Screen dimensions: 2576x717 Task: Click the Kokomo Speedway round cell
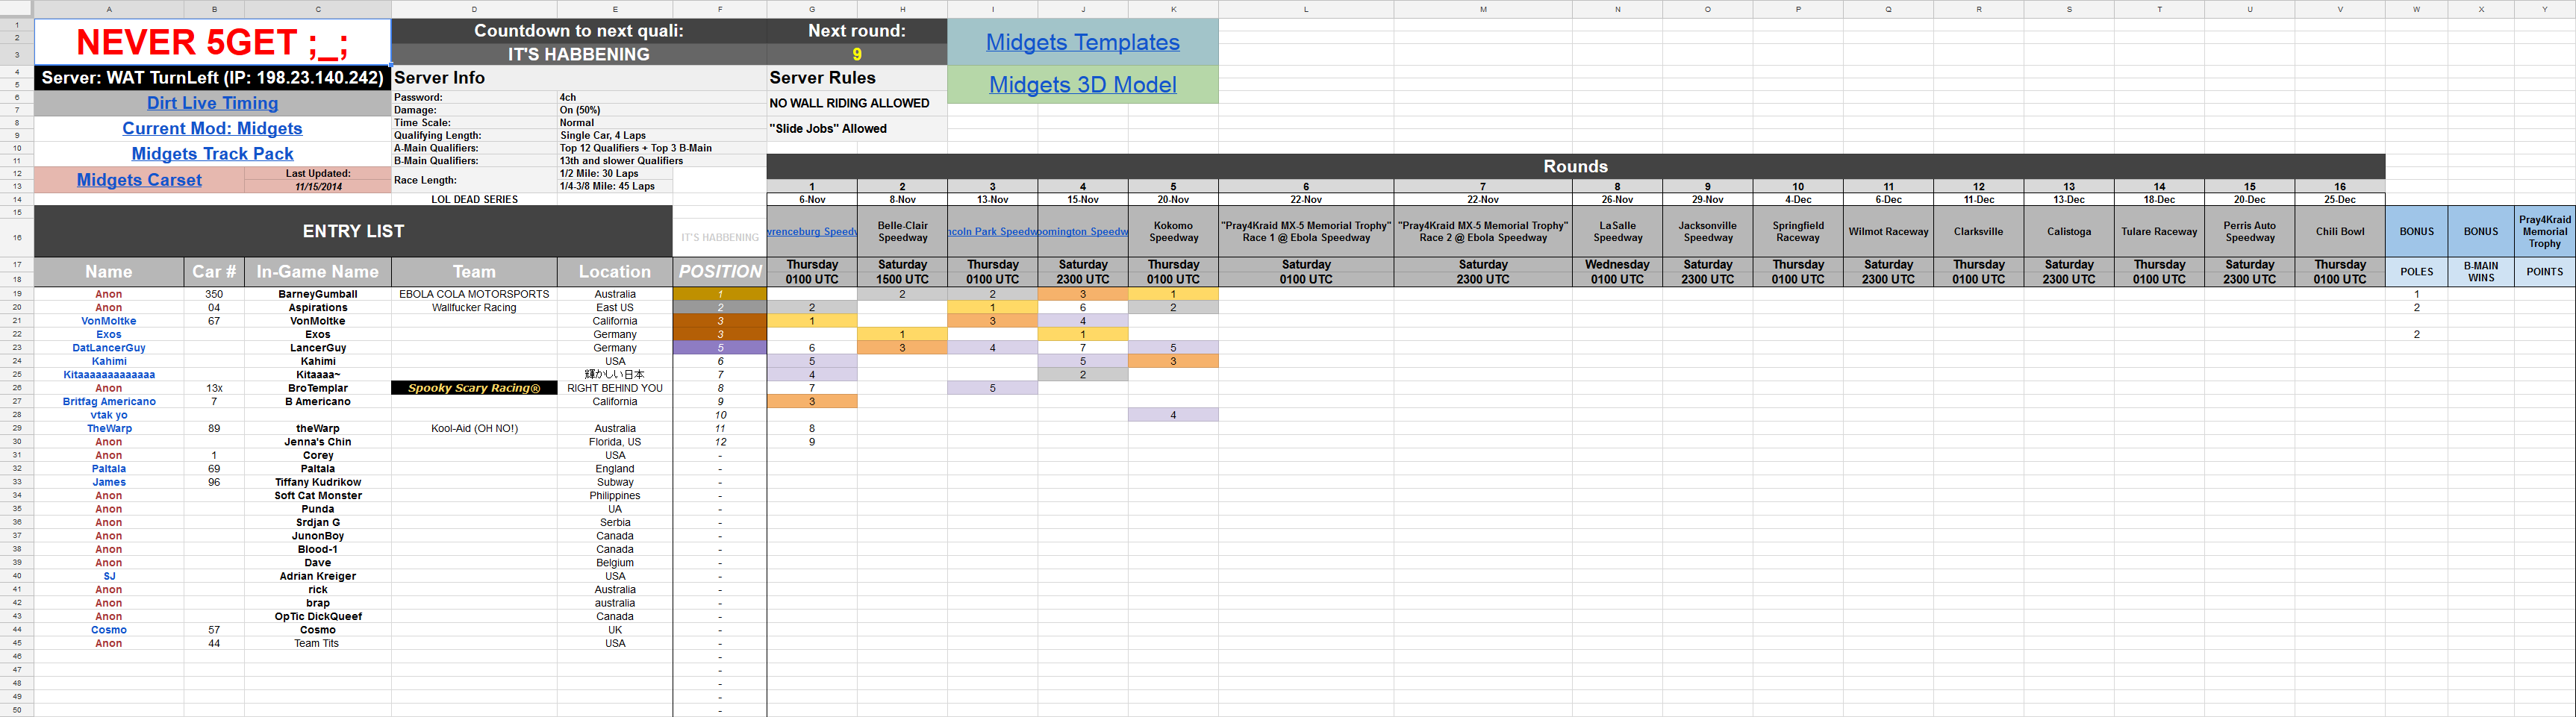pyautogui.click(x=1173, y=232)
